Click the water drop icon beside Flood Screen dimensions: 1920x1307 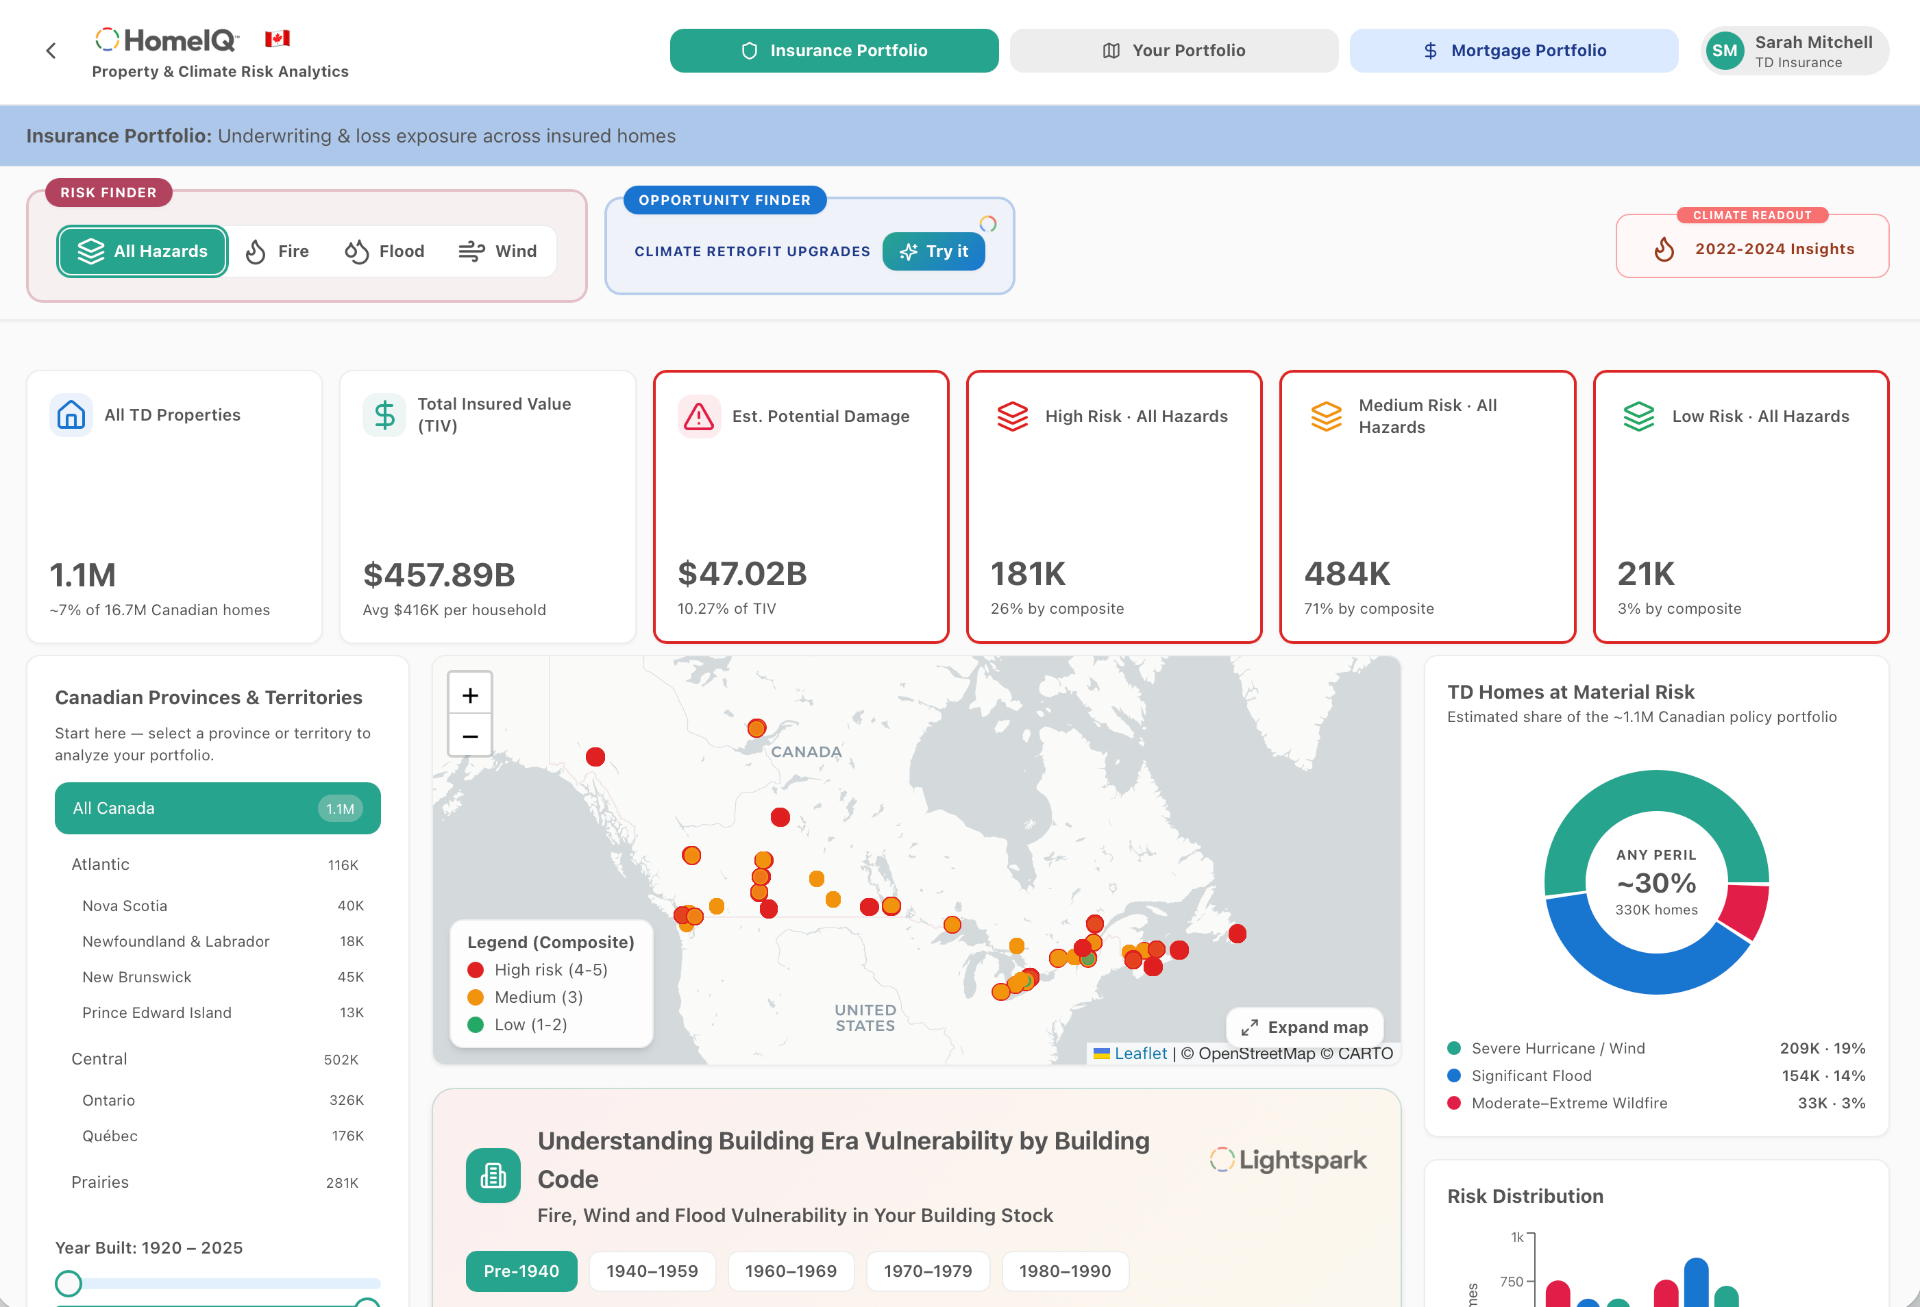pyautogui.click(x=357, y=251)
